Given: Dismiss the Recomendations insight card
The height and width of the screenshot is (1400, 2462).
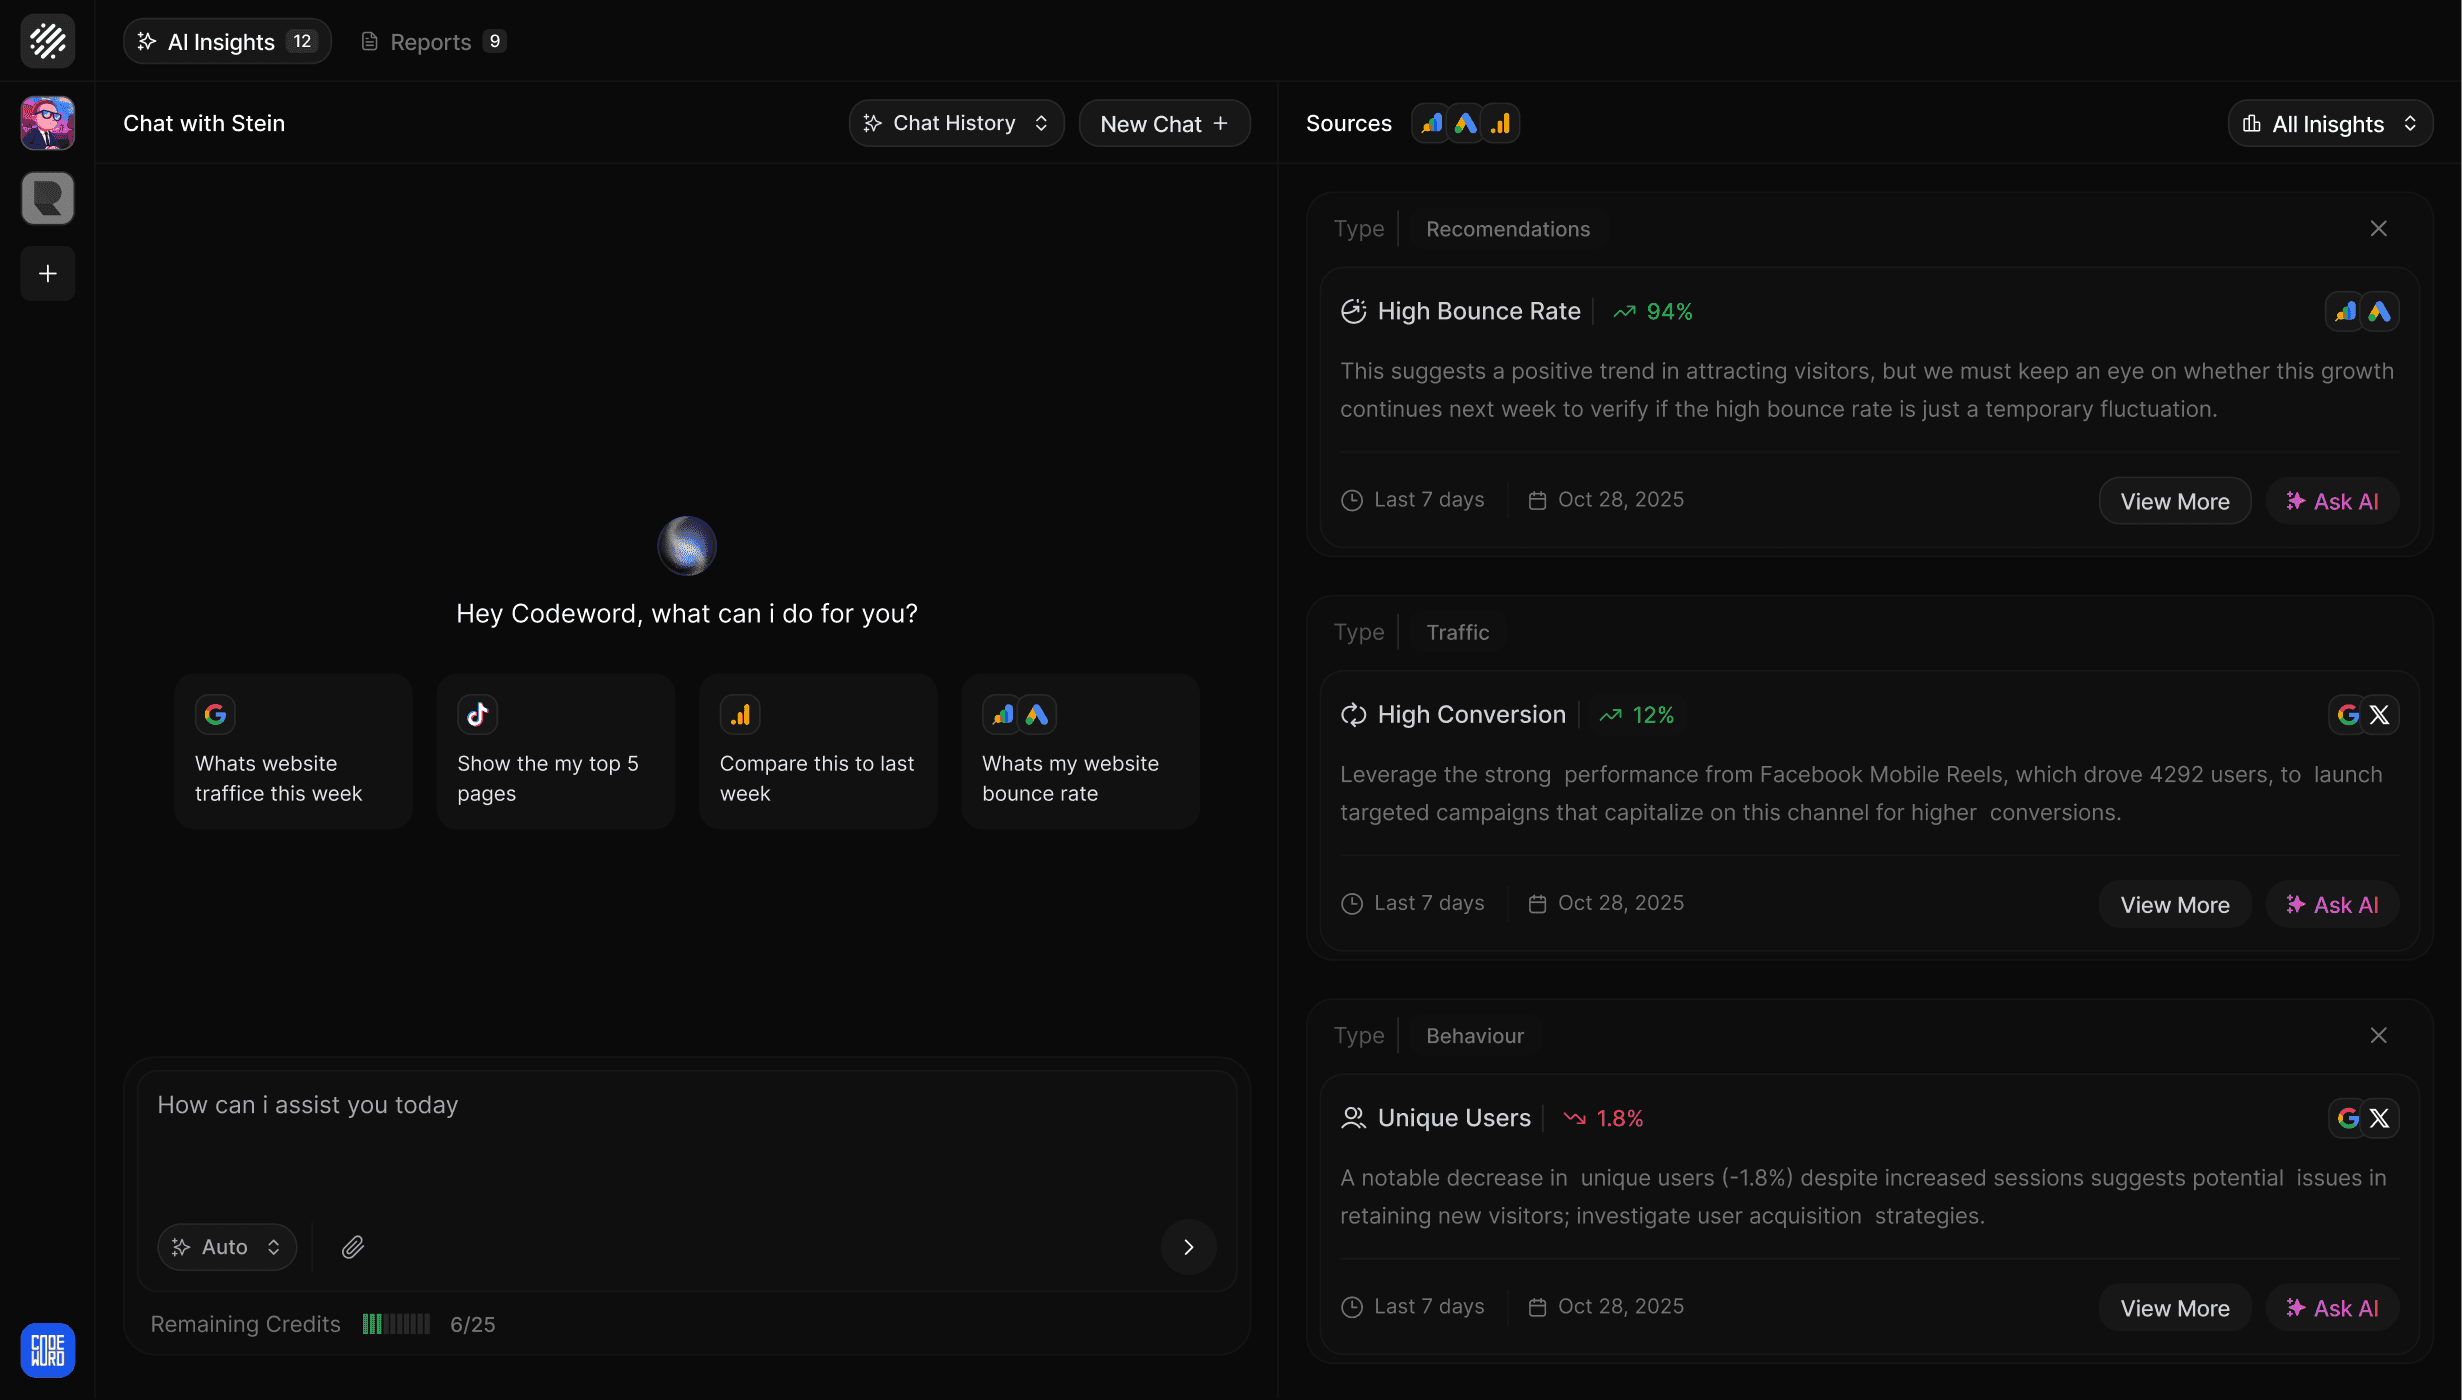Looking at the screenshot, I should [2379, 229].
